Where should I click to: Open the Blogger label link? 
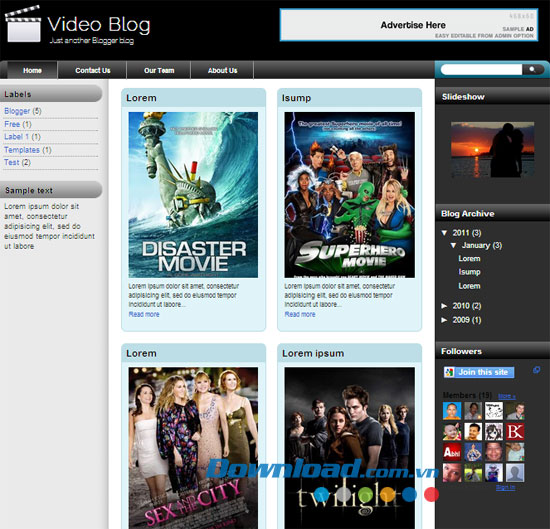click(17, 111)
